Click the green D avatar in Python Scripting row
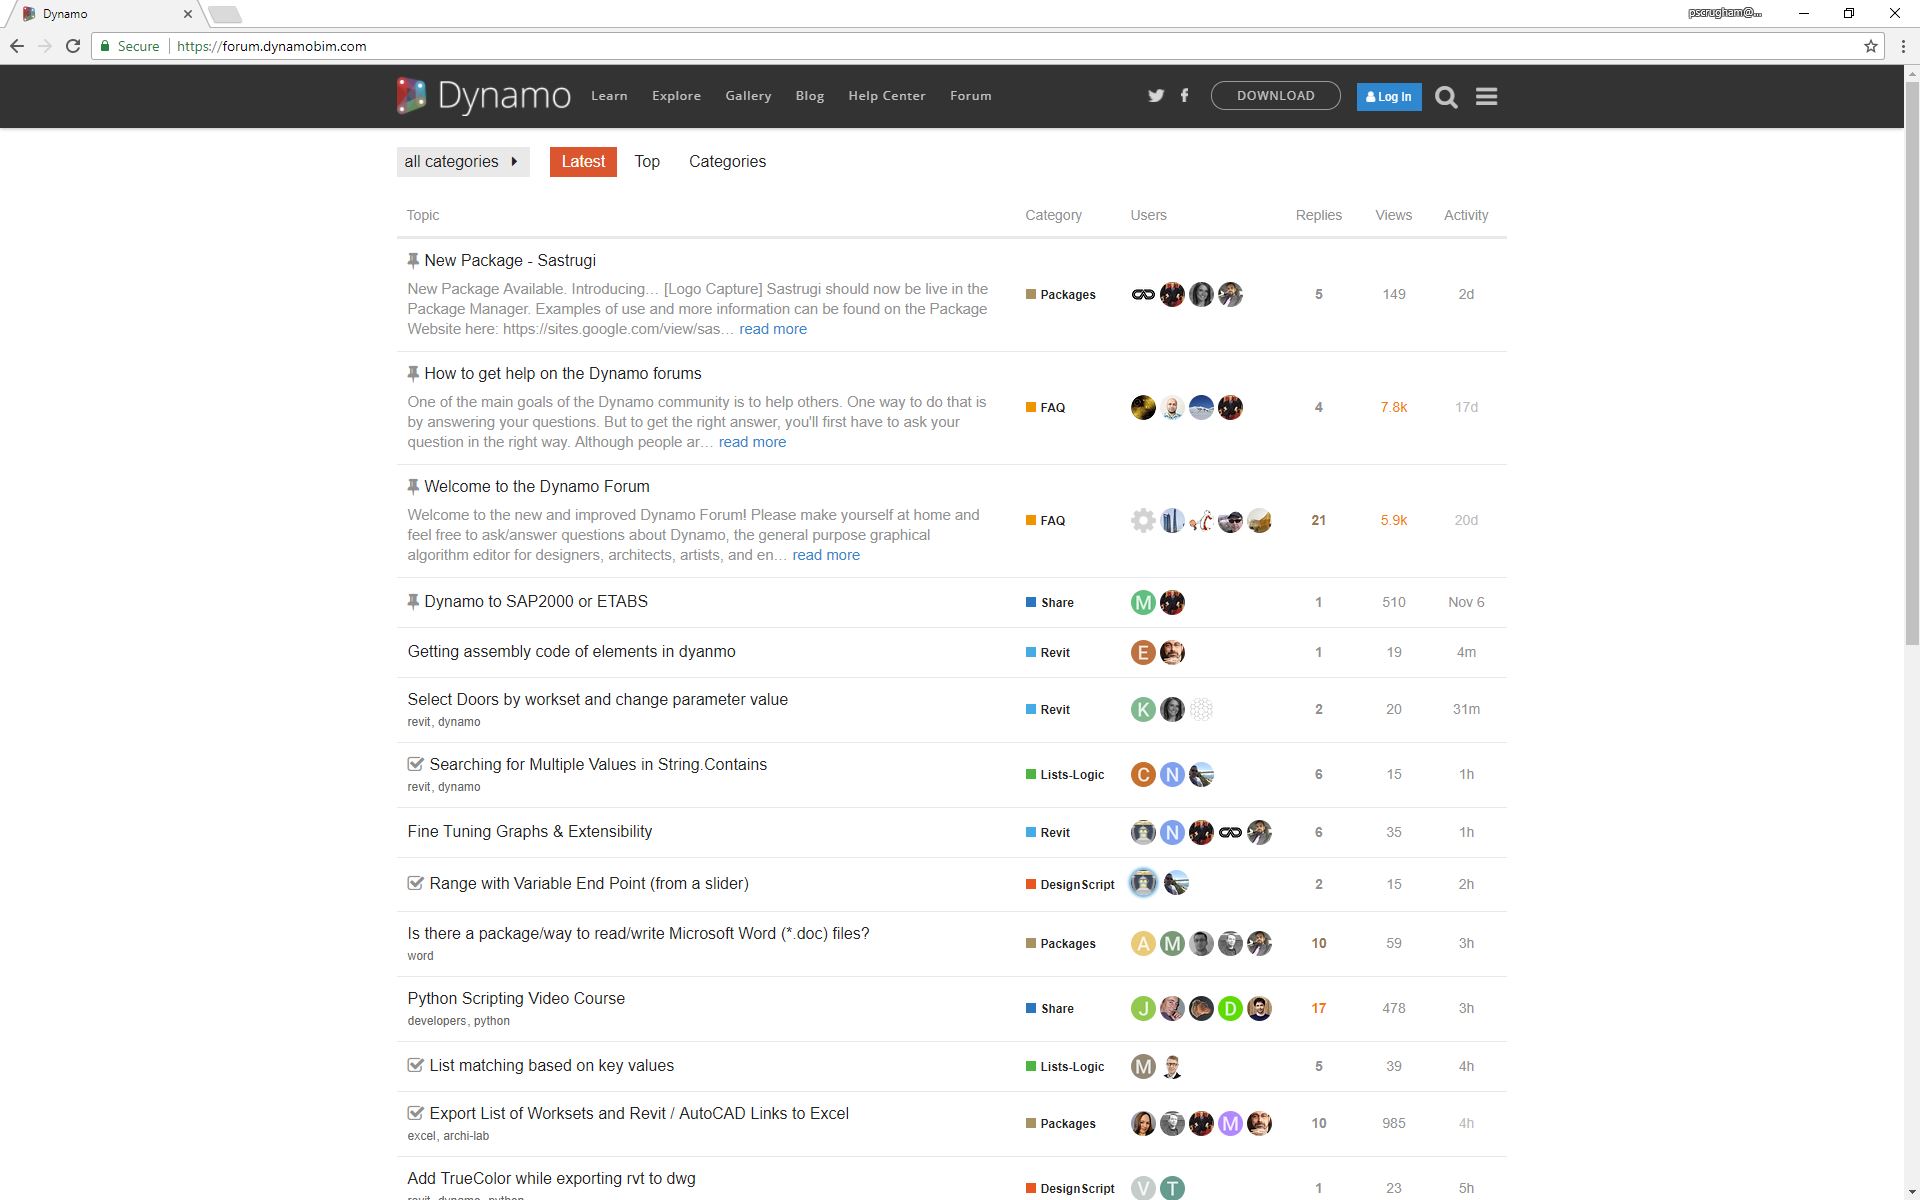The width and height of the screenshot is (1920, 1200). [x=1230, y=1008]
